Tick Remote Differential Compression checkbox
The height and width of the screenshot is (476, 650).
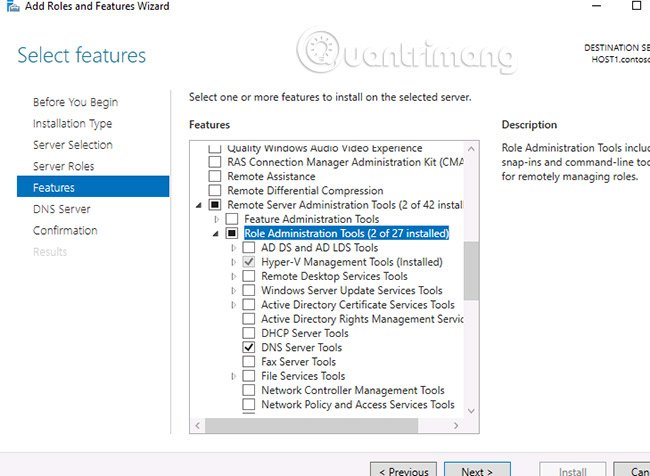[x=214, y=190]
